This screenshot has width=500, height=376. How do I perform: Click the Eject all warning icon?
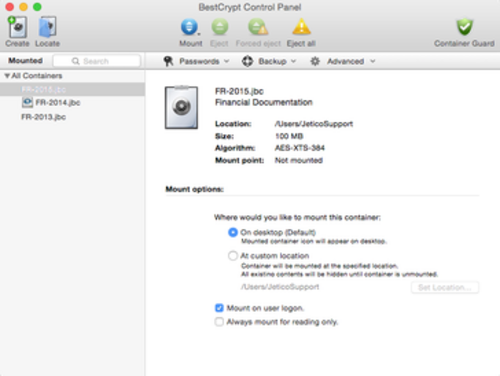coord(301,27)
